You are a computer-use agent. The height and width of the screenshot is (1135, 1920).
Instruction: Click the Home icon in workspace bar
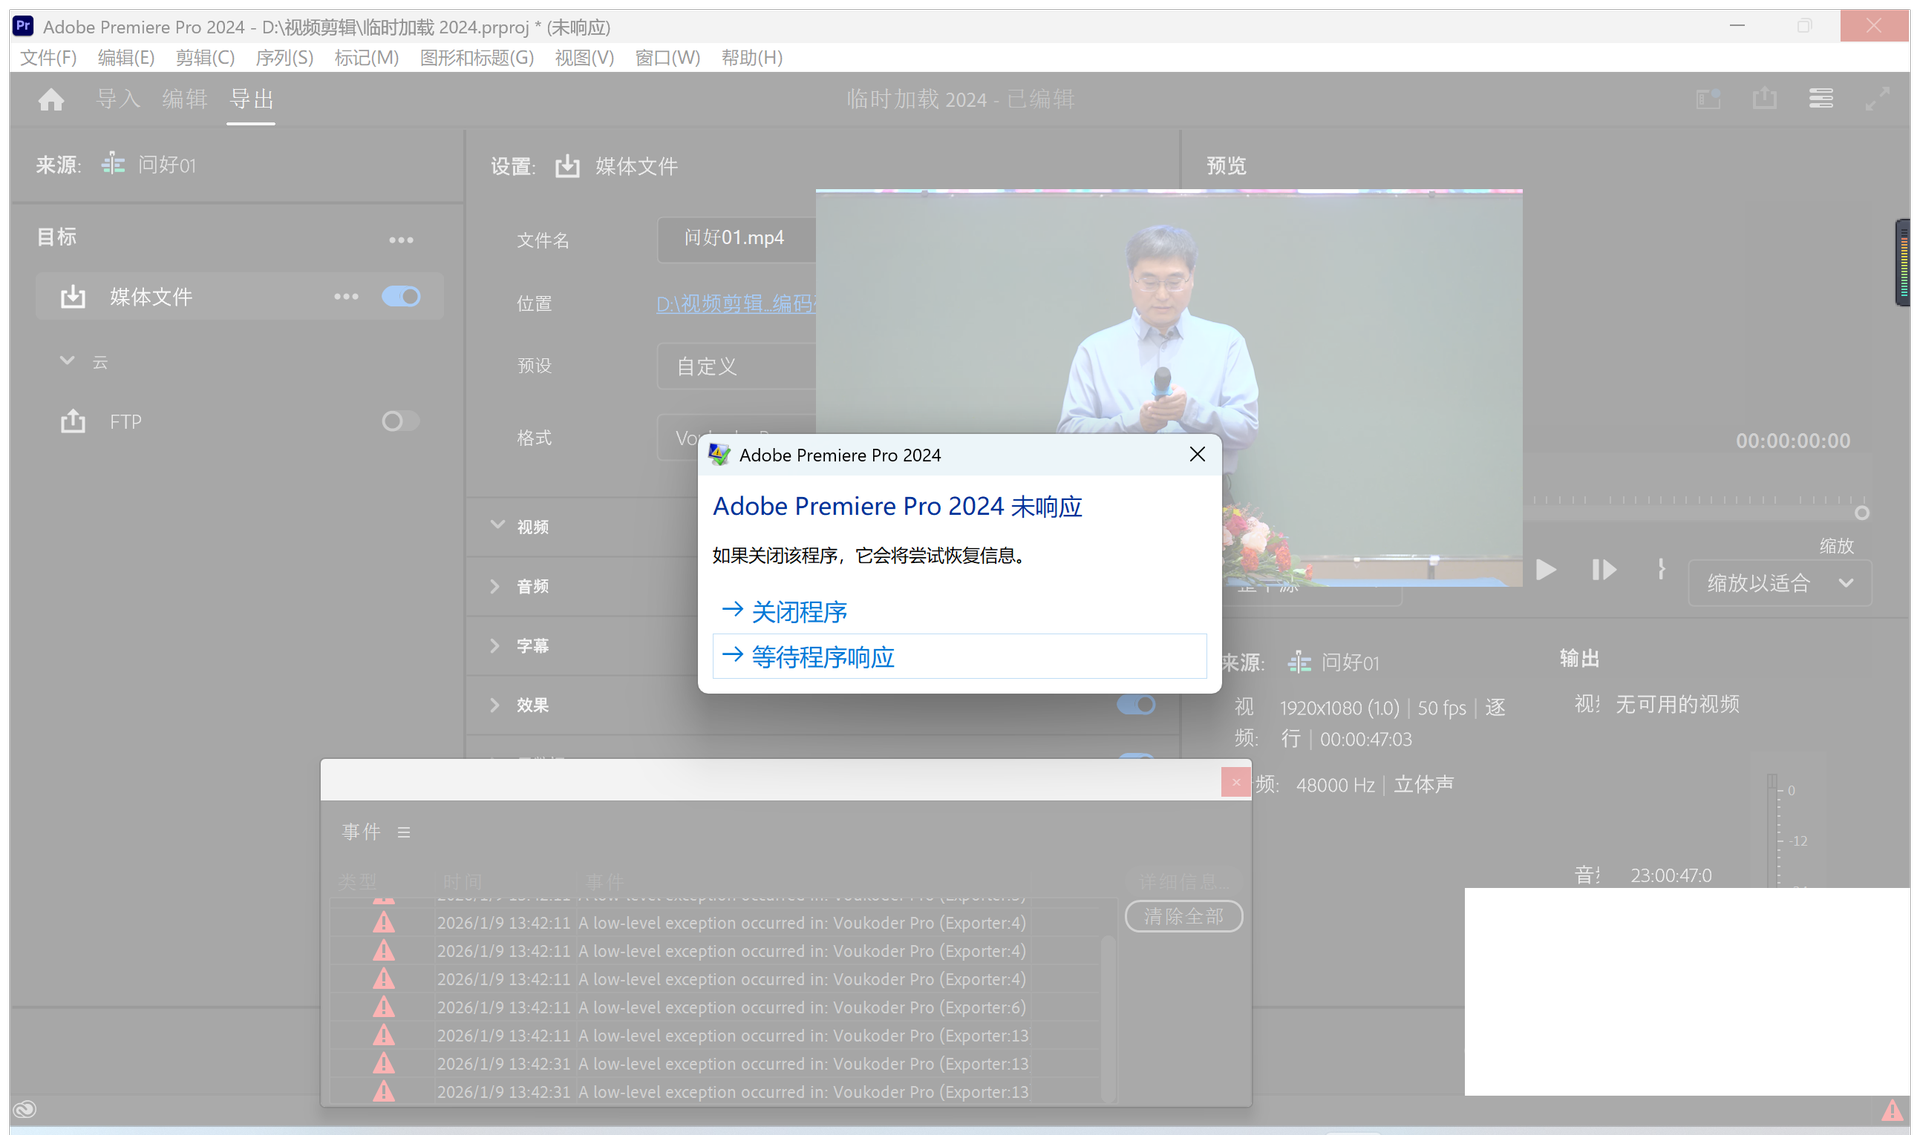click(x=51, y=99)
